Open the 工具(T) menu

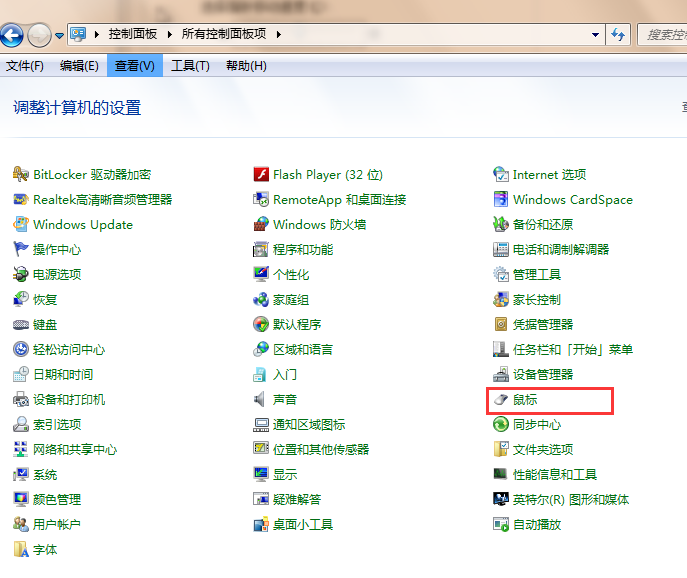point(191,66)
